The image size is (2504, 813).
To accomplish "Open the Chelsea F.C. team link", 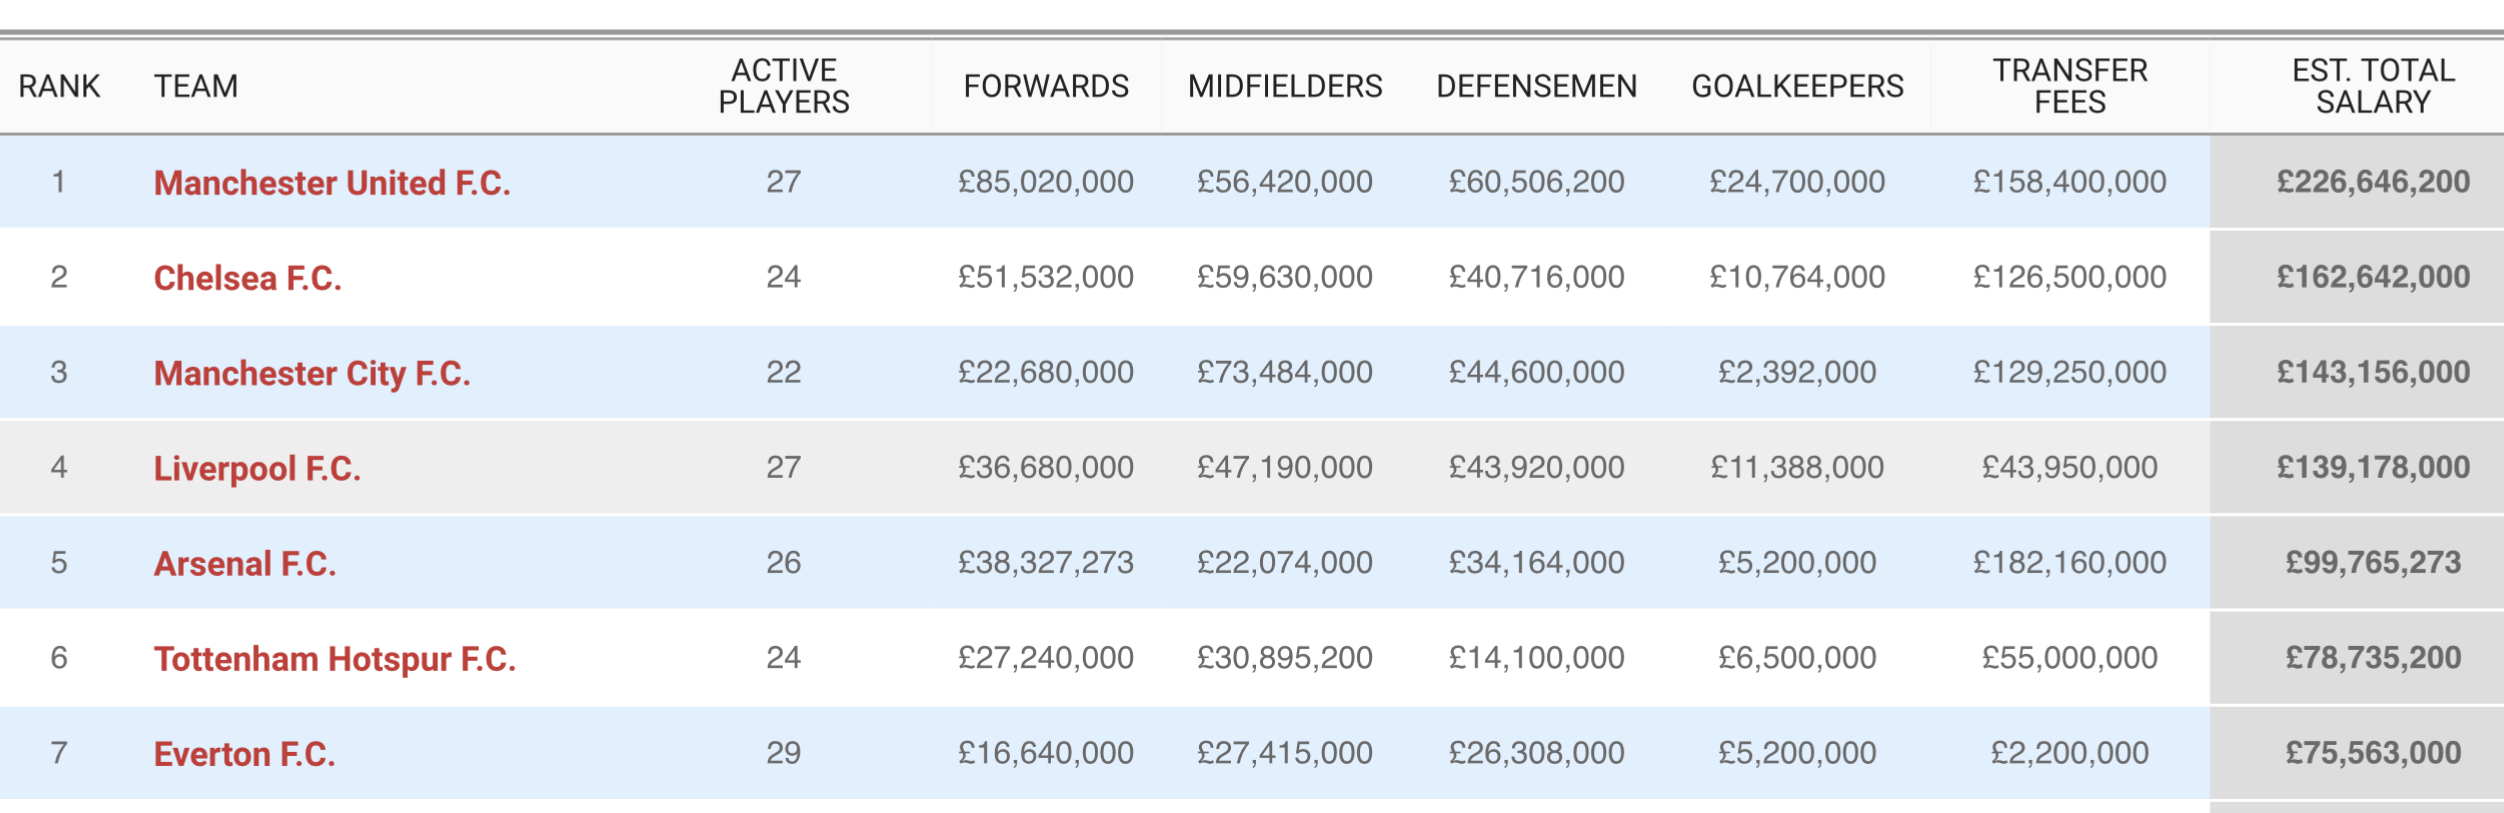I will click(248, 278).
